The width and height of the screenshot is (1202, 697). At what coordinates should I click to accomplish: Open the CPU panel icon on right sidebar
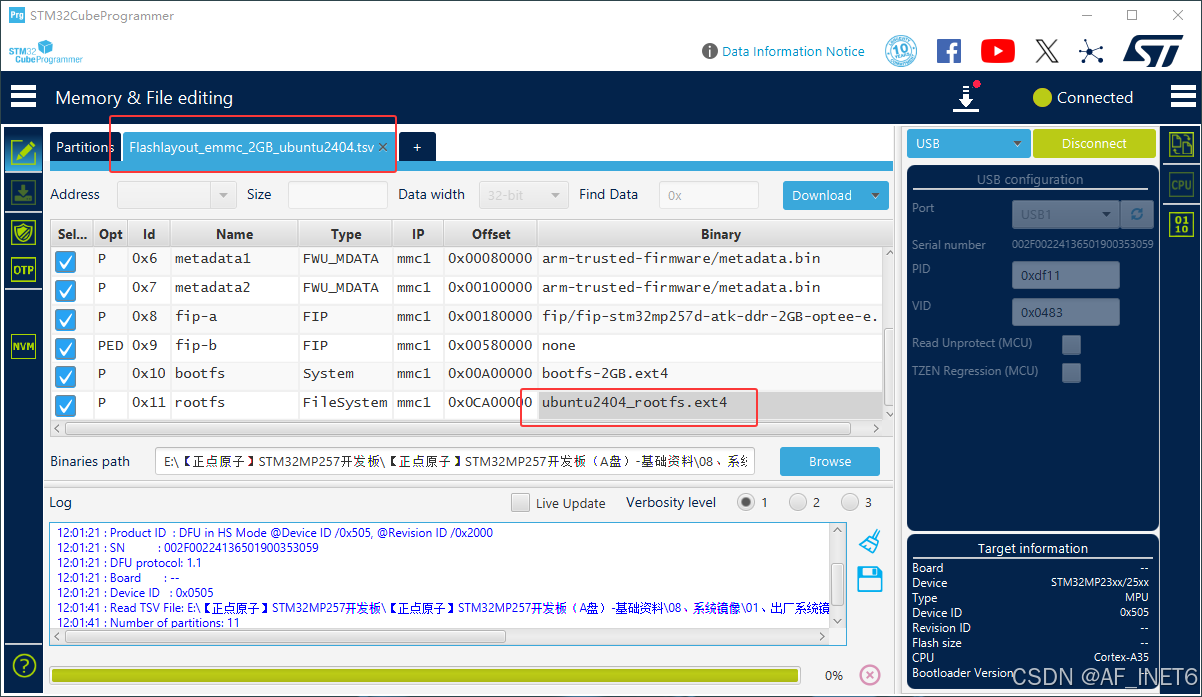click(1181, 184)
